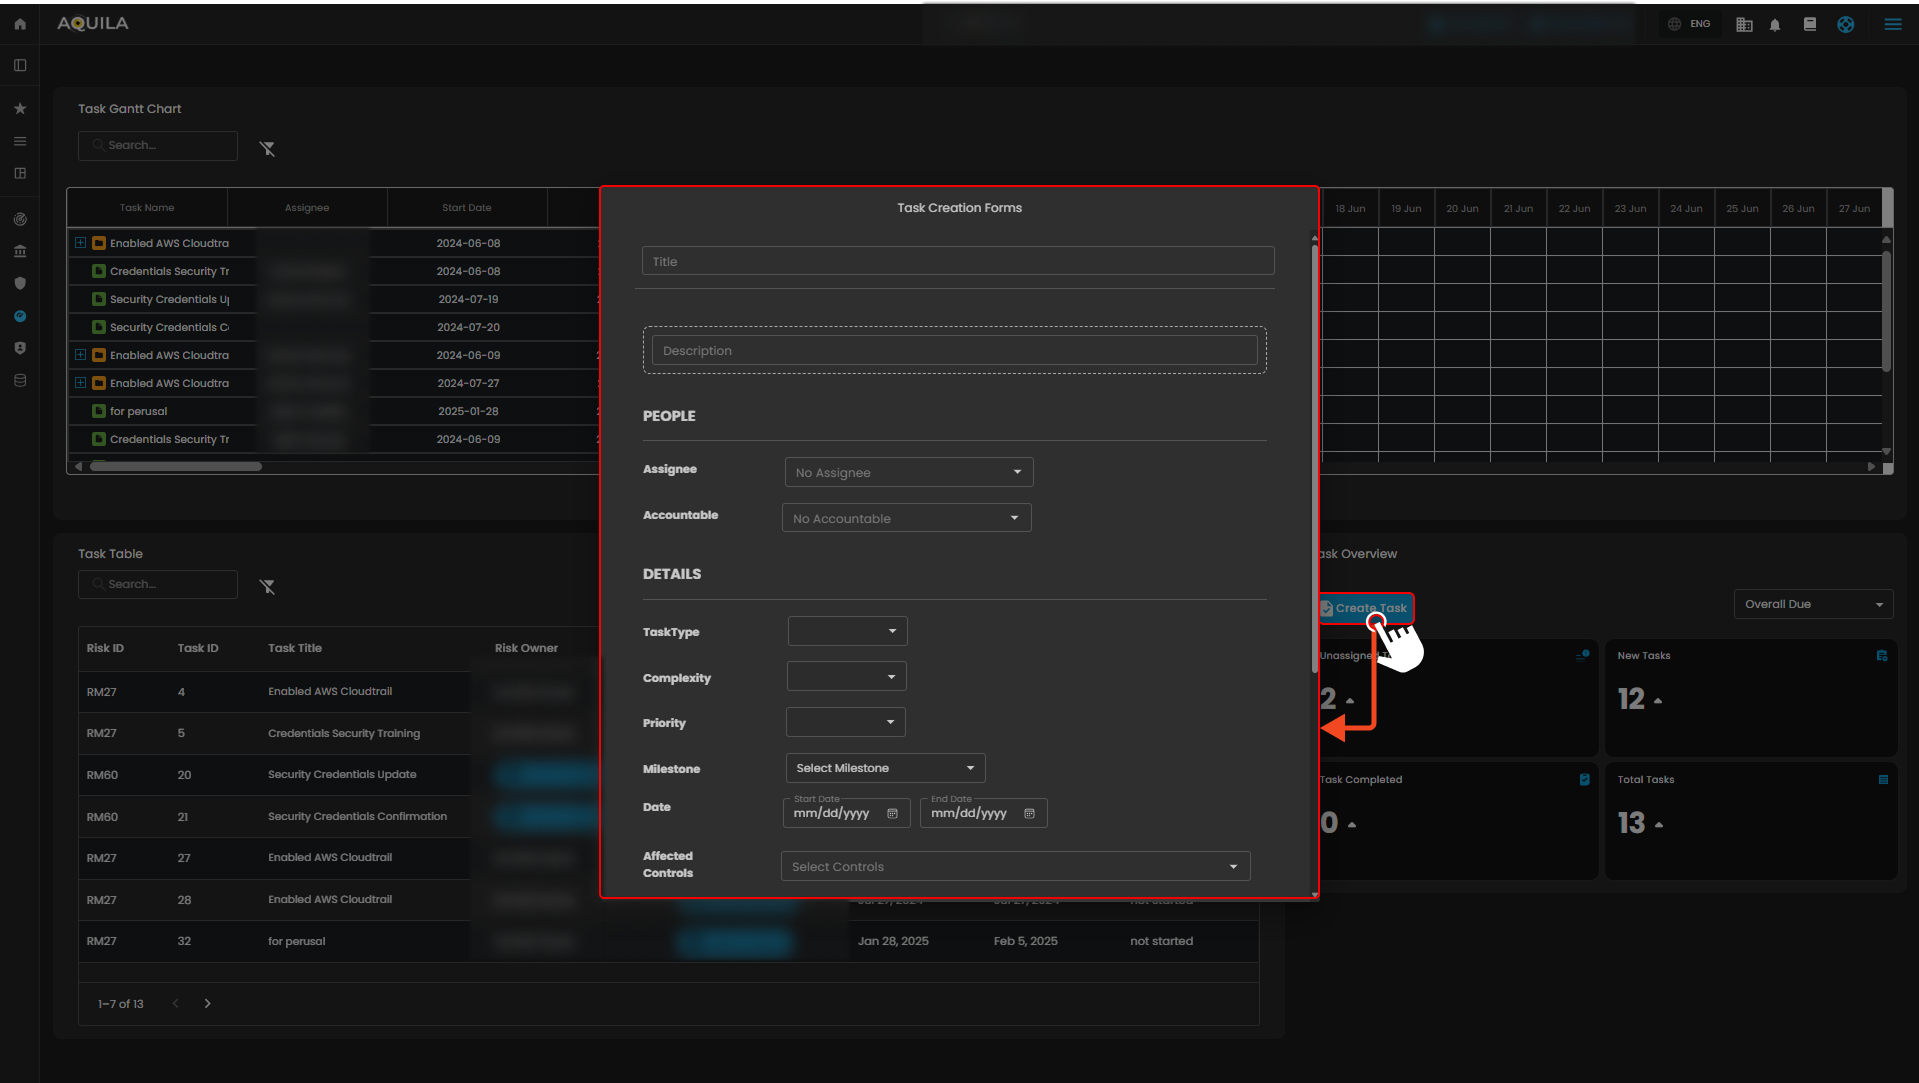Open favorites star in sidebar
This screenshot has width=1919, height=1083.
point(20,108)
